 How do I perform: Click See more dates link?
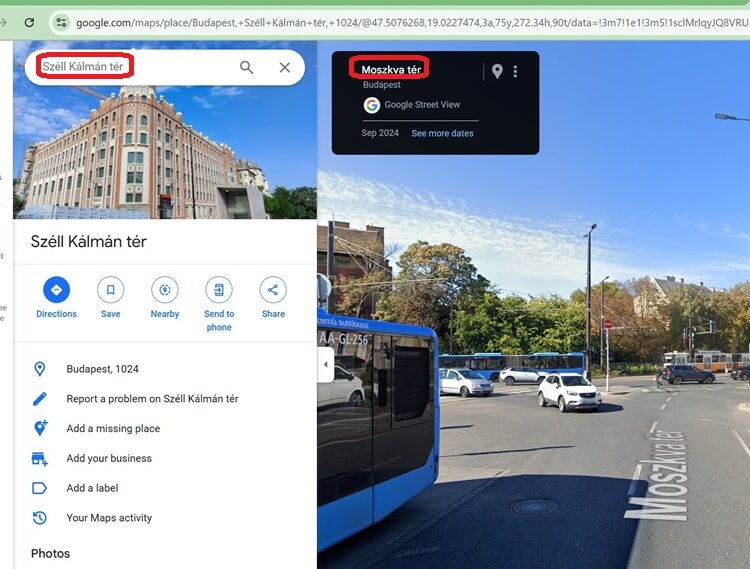(x=442, y=133)
